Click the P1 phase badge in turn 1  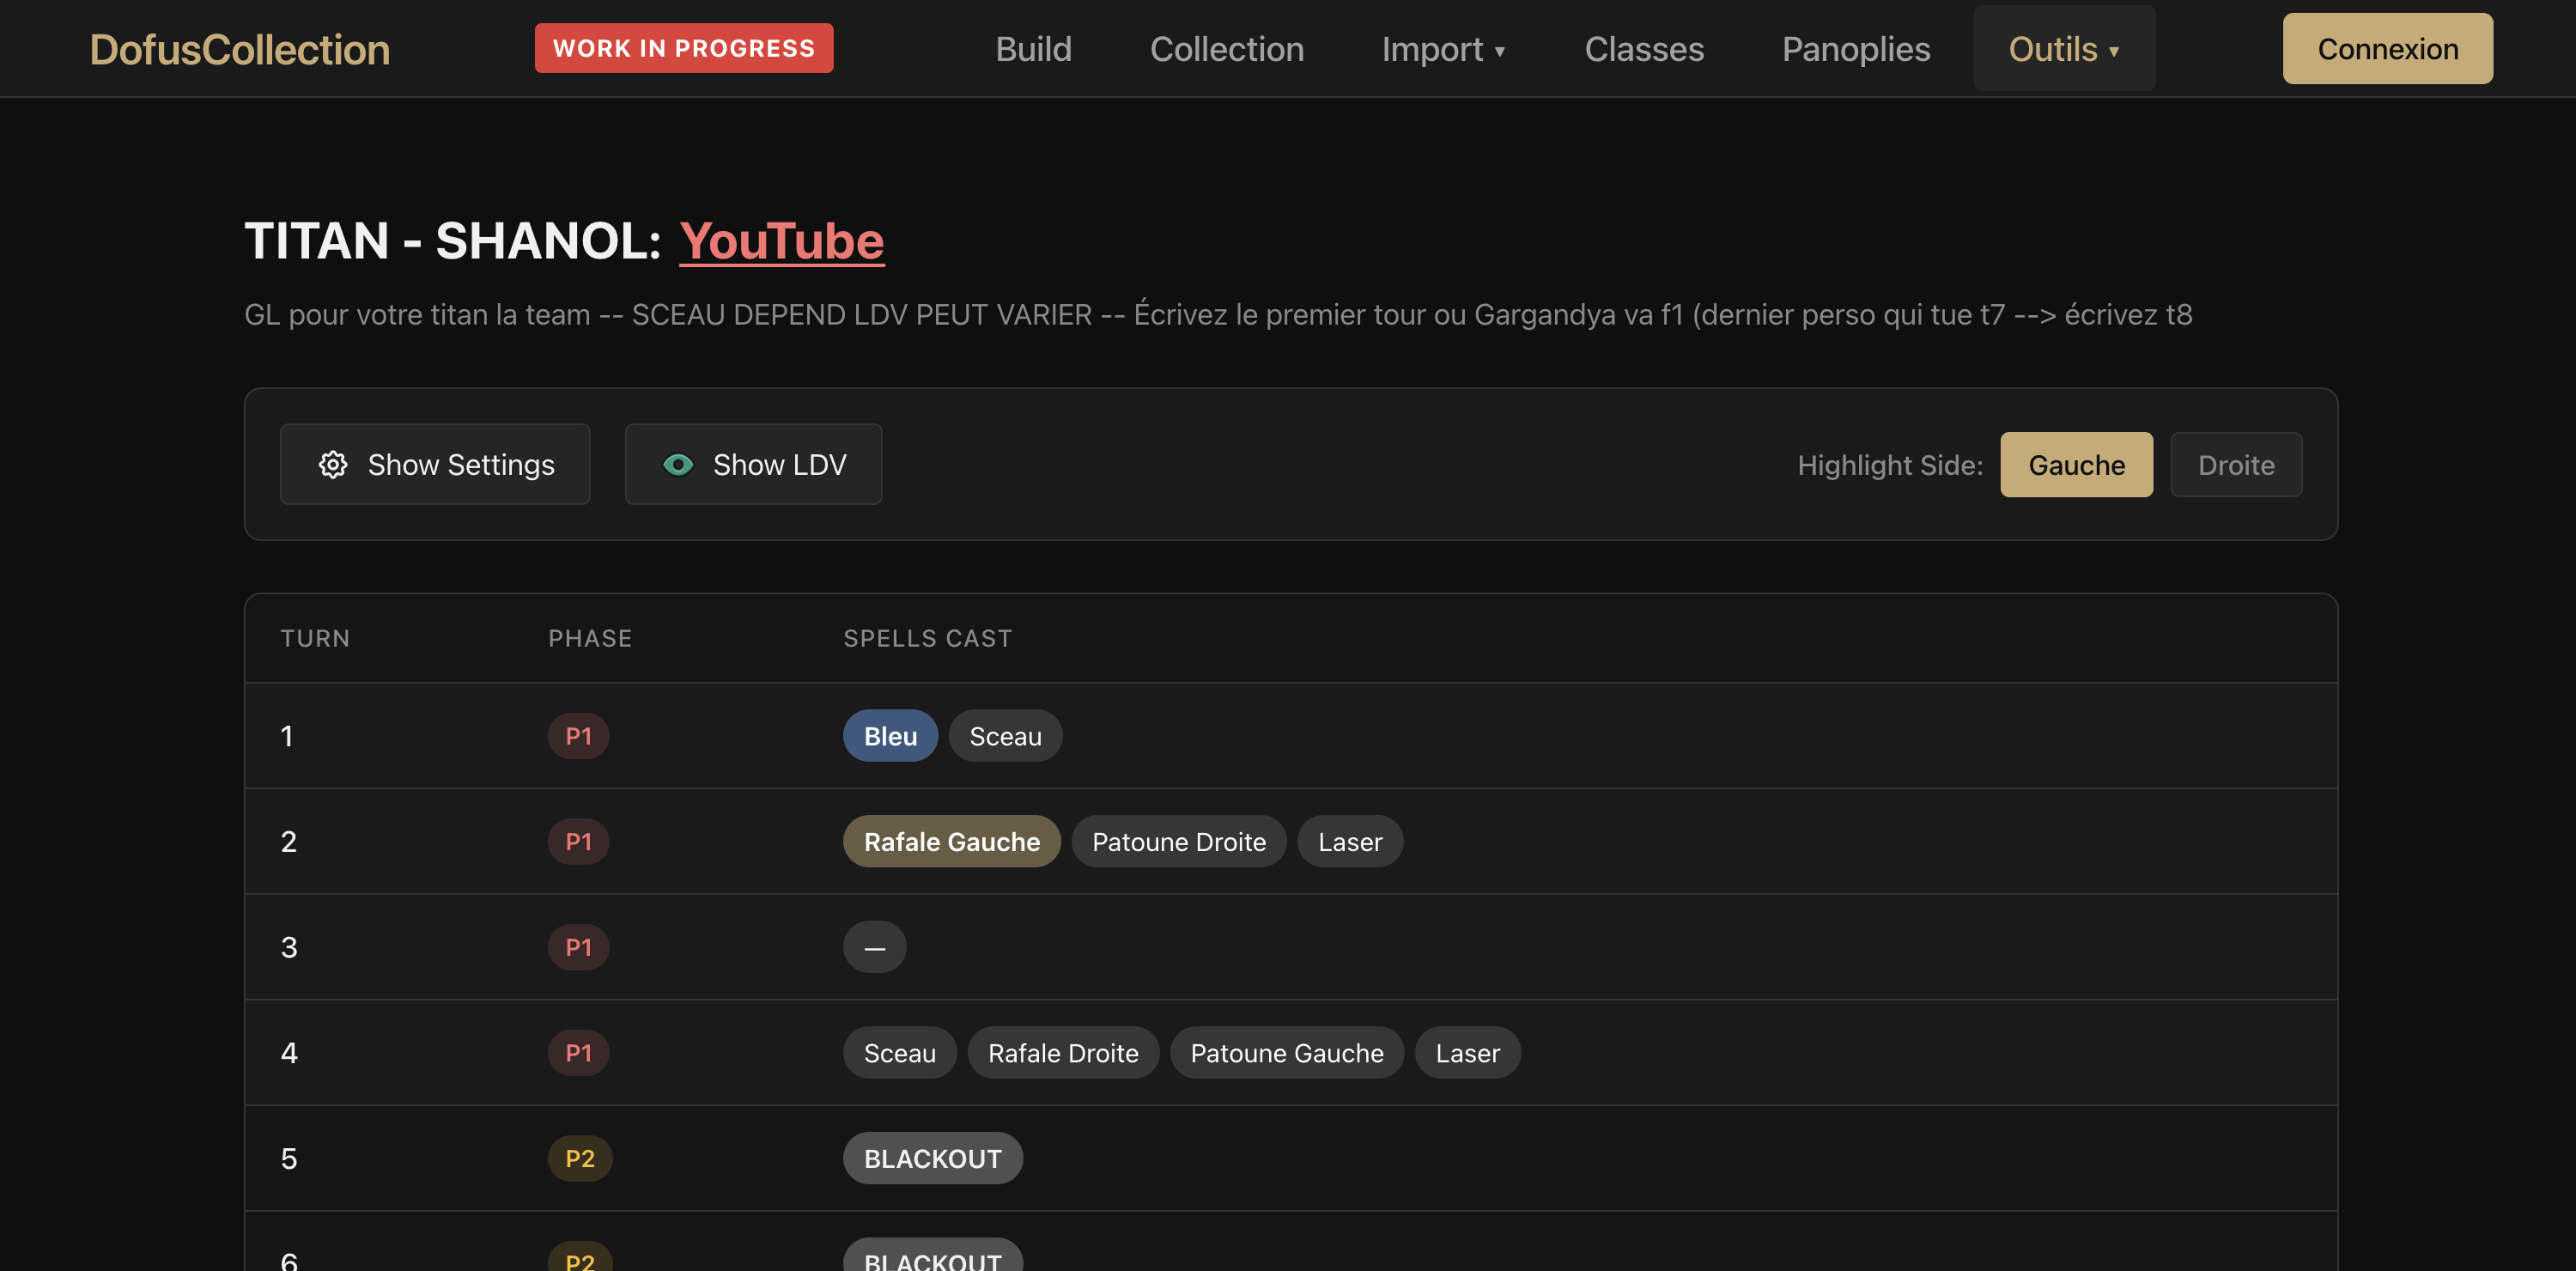click(578, 736)
